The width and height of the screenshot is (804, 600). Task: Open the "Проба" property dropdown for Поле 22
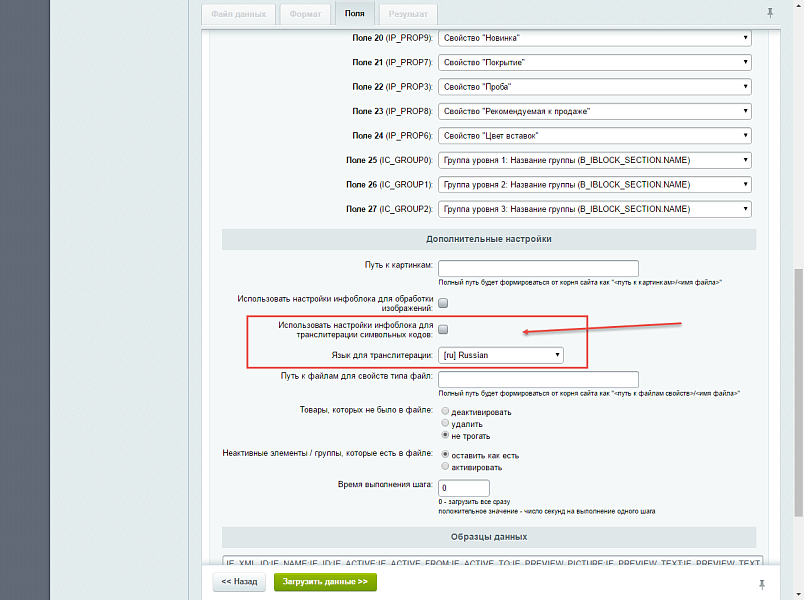pos(594,86)
